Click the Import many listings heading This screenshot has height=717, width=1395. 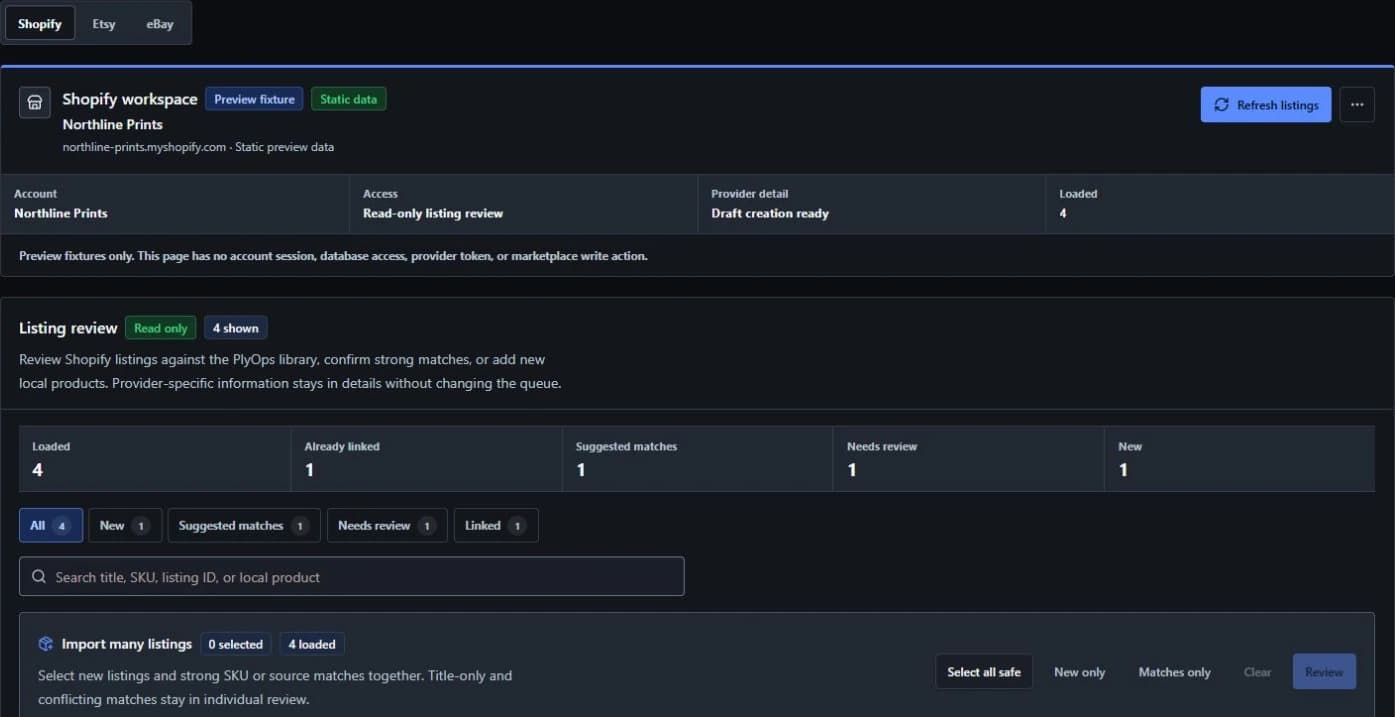pos(127,644)
